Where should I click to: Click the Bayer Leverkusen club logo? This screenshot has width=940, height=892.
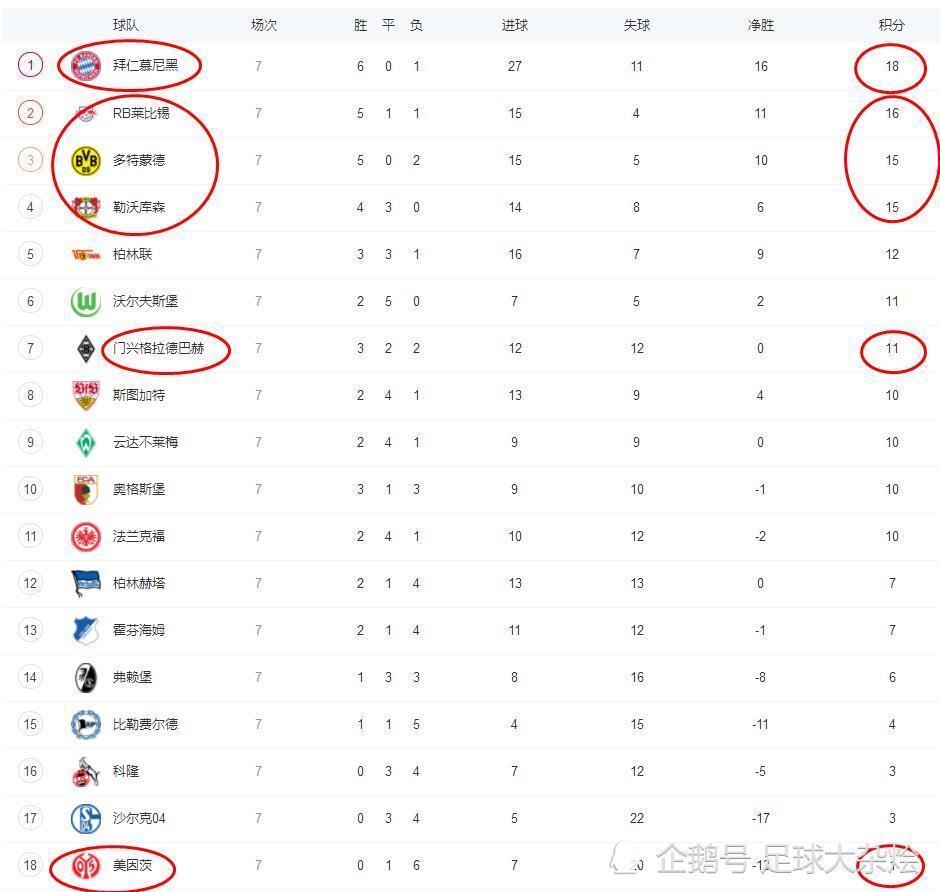(86, 207)
